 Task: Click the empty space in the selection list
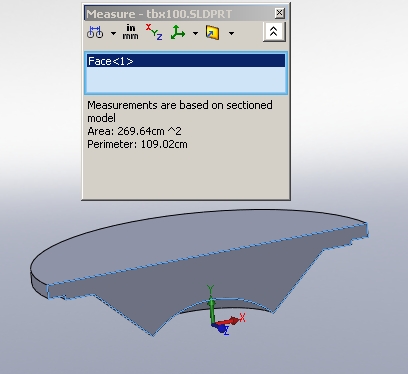(x=186, y=79)
